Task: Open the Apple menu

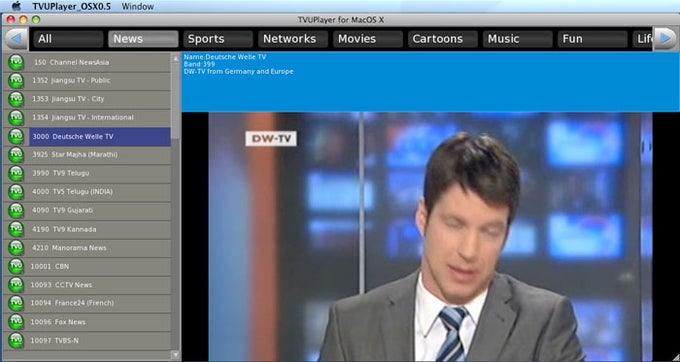Action: tap(16, 6)
